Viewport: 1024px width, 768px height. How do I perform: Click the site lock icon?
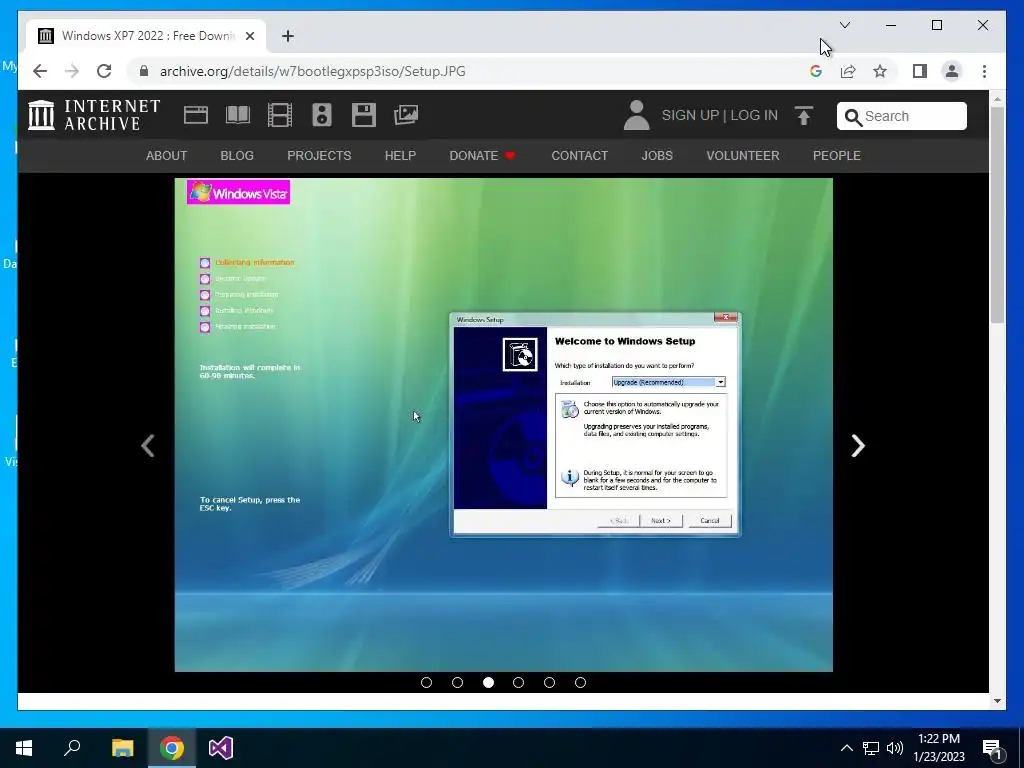tap(144, 71)
